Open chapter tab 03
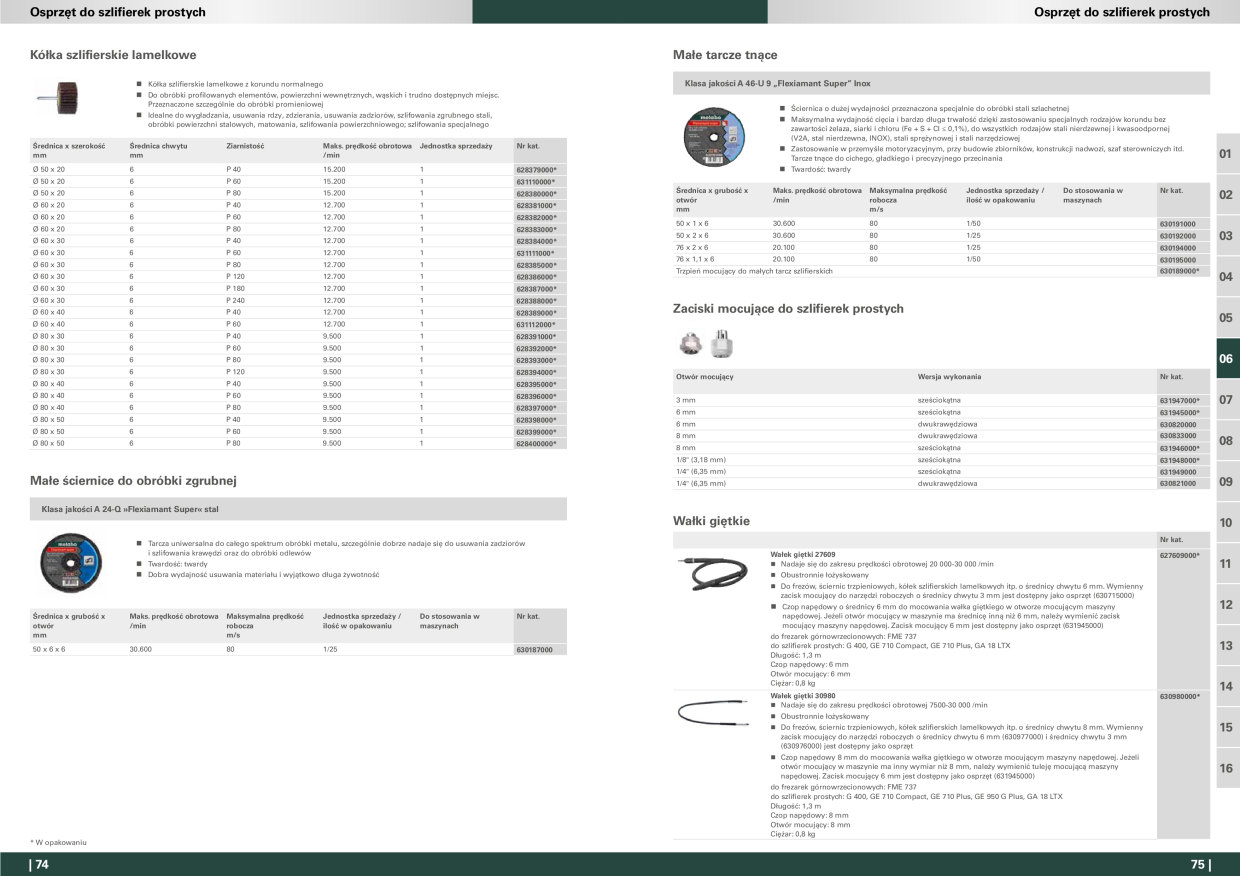This screenshot has width=1240, height=876. point(1227,236)
